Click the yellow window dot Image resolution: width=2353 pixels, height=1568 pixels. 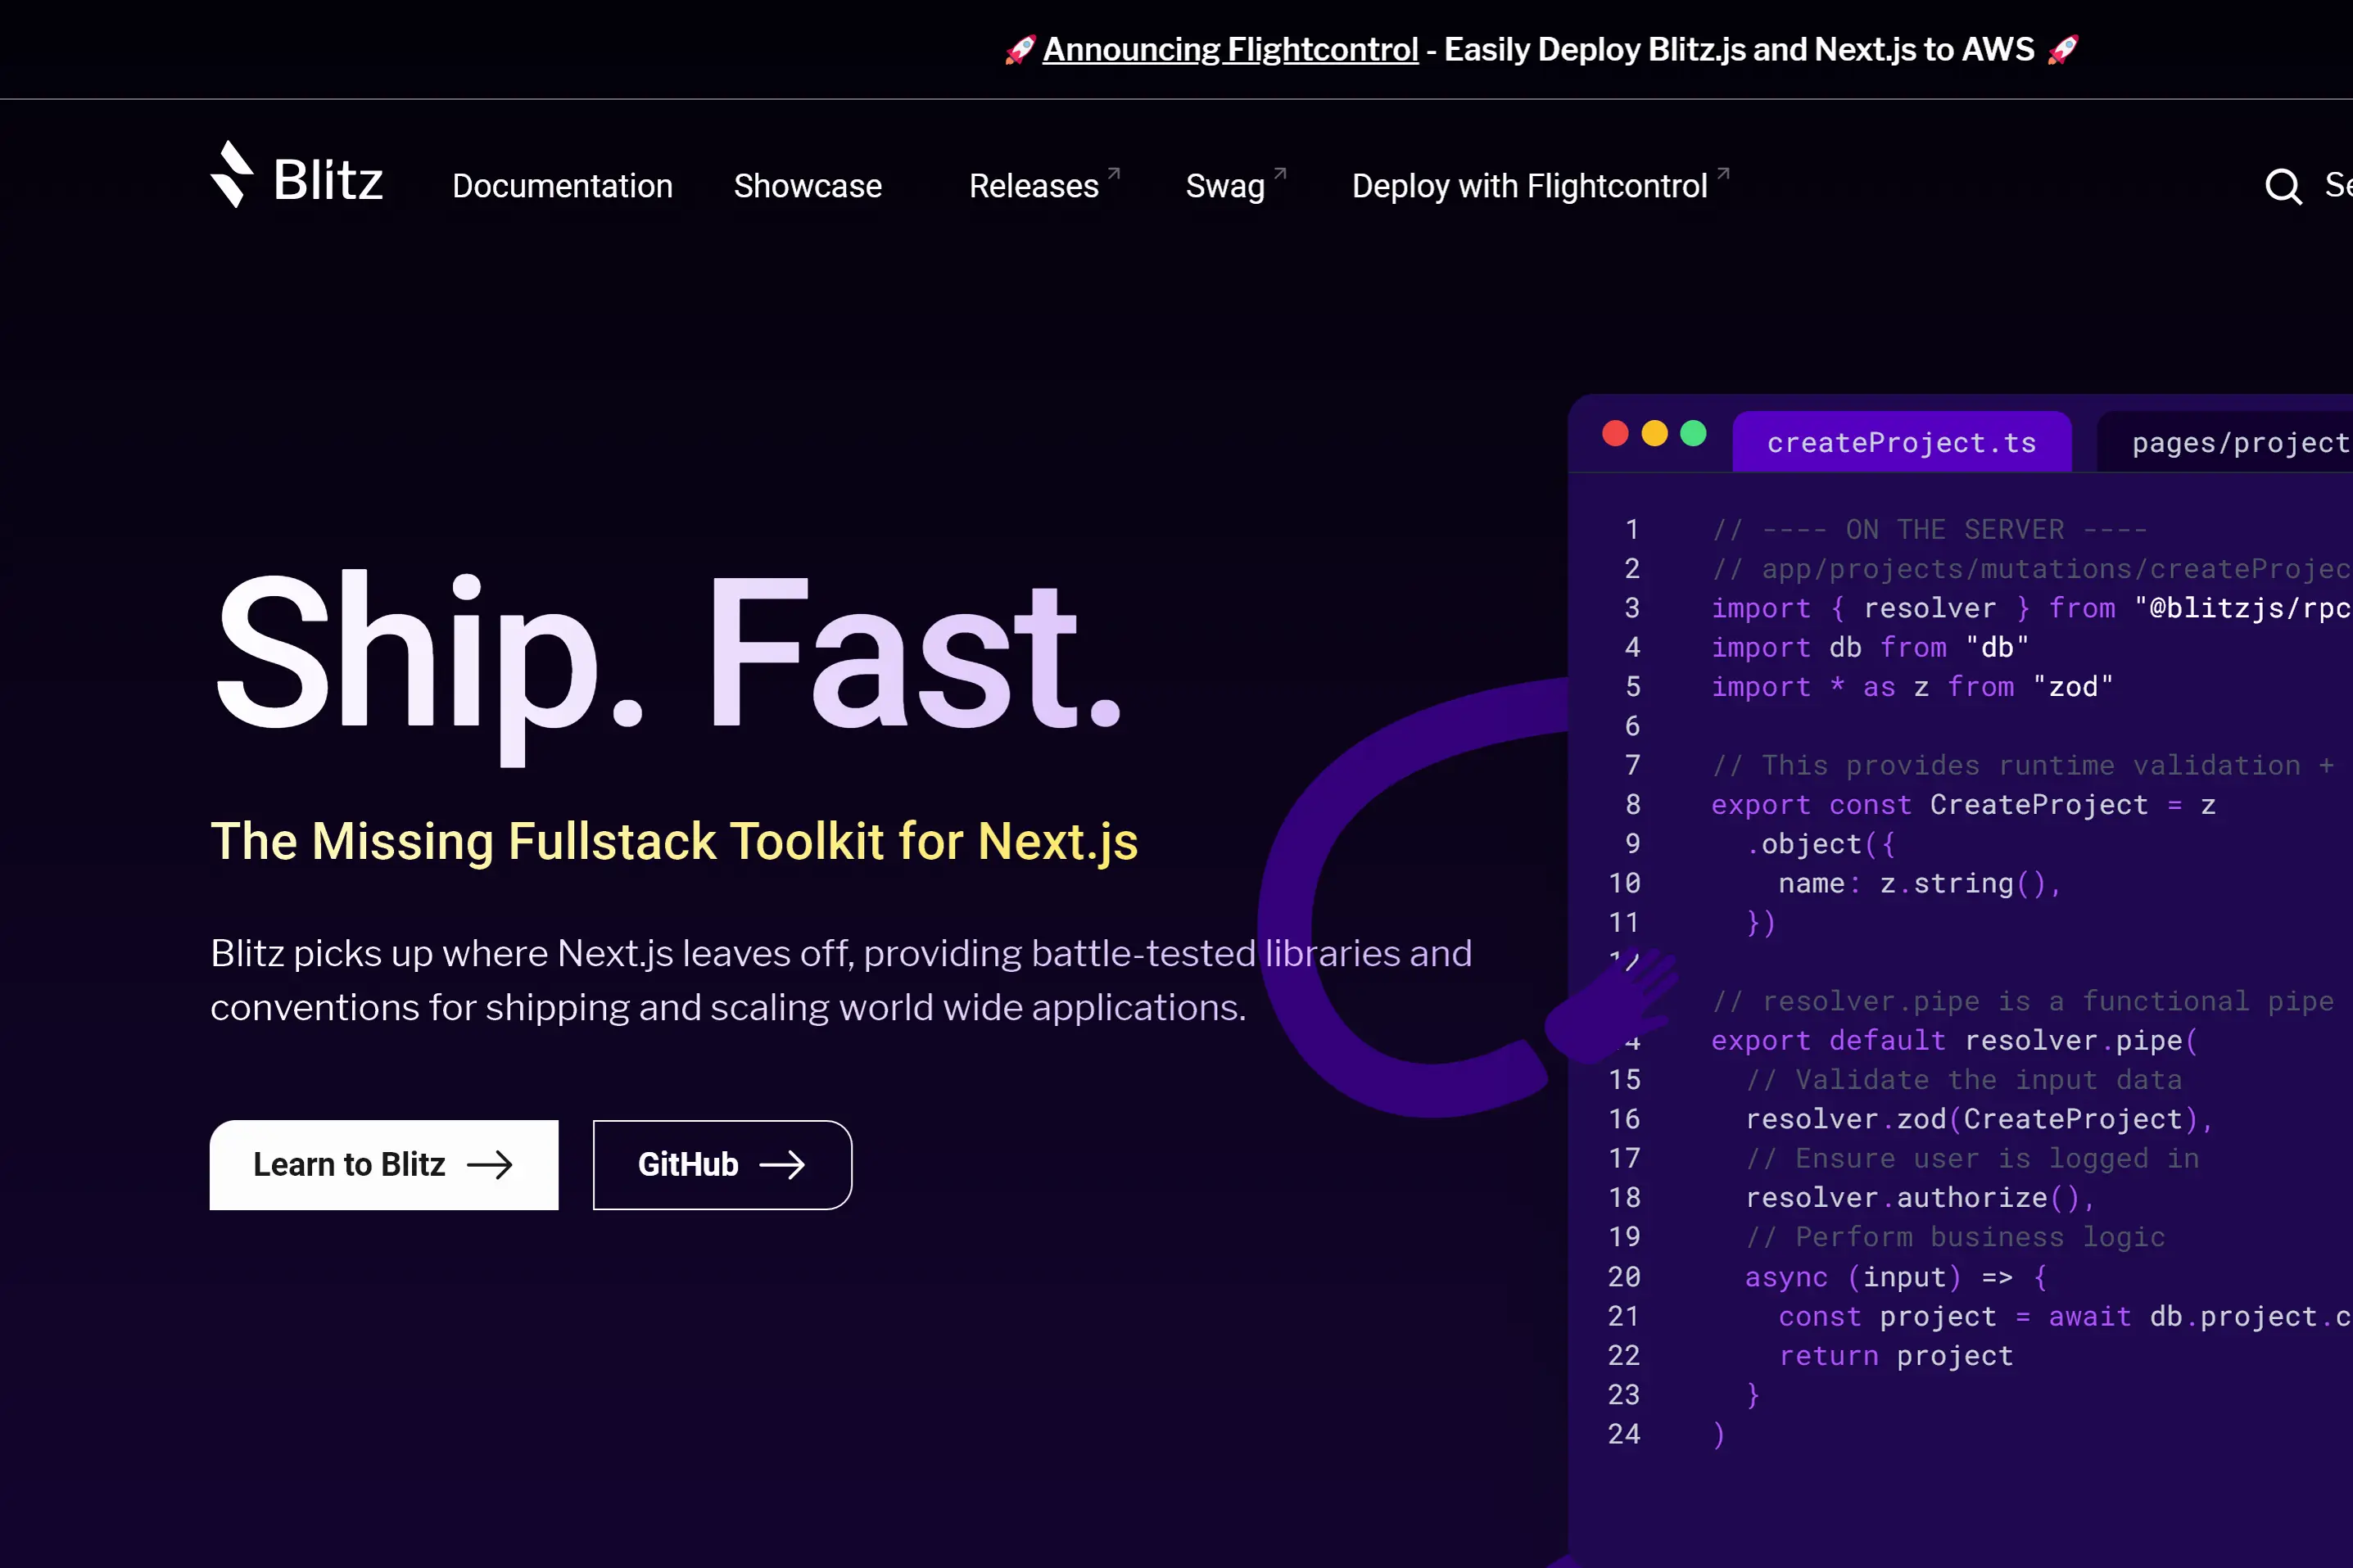[1654, 433]
